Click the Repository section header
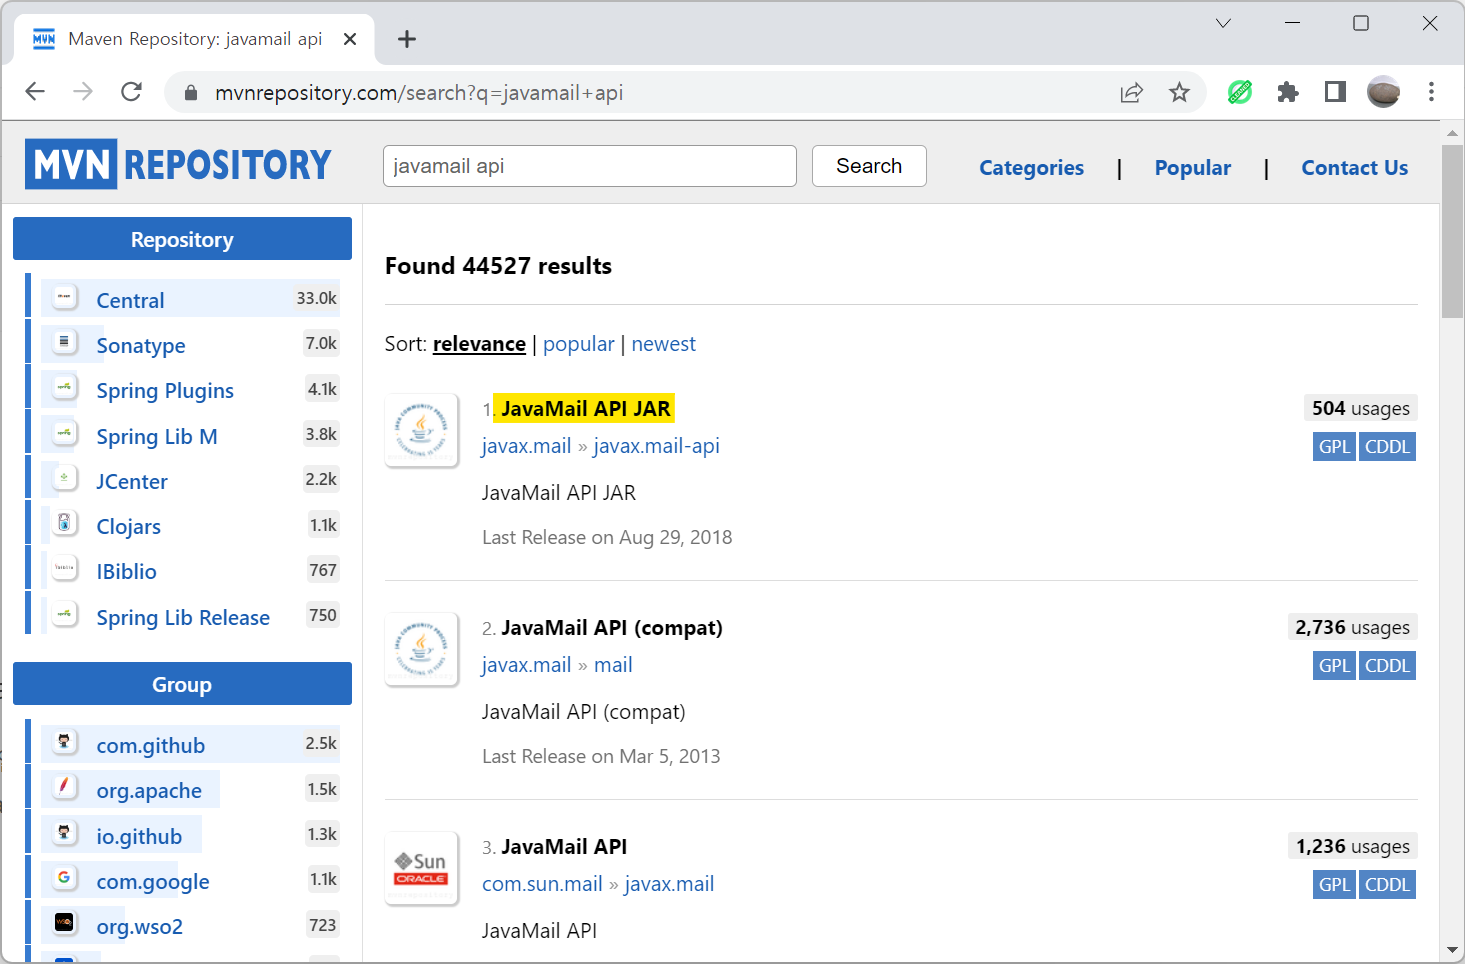1465x964 pixels. tap(182, 239)
